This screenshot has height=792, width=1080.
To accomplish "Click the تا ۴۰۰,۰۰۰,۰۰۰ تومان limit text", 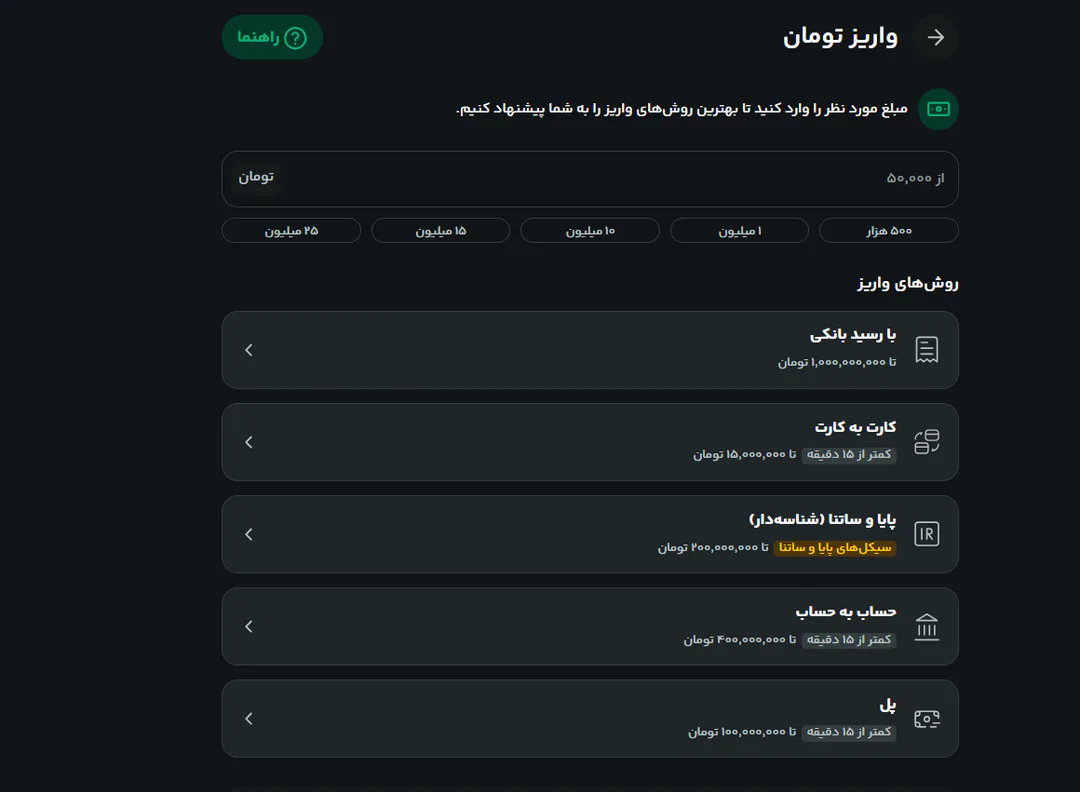I will point(740,640).
